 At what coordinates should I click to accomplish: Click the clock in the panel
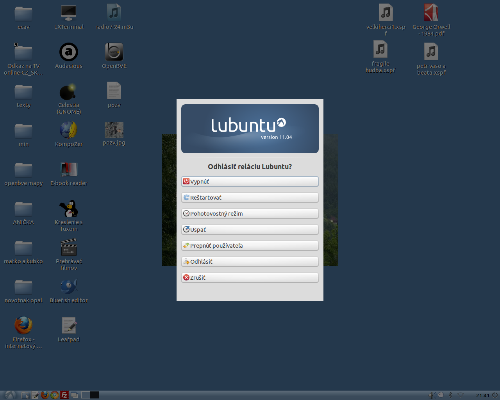483,395
